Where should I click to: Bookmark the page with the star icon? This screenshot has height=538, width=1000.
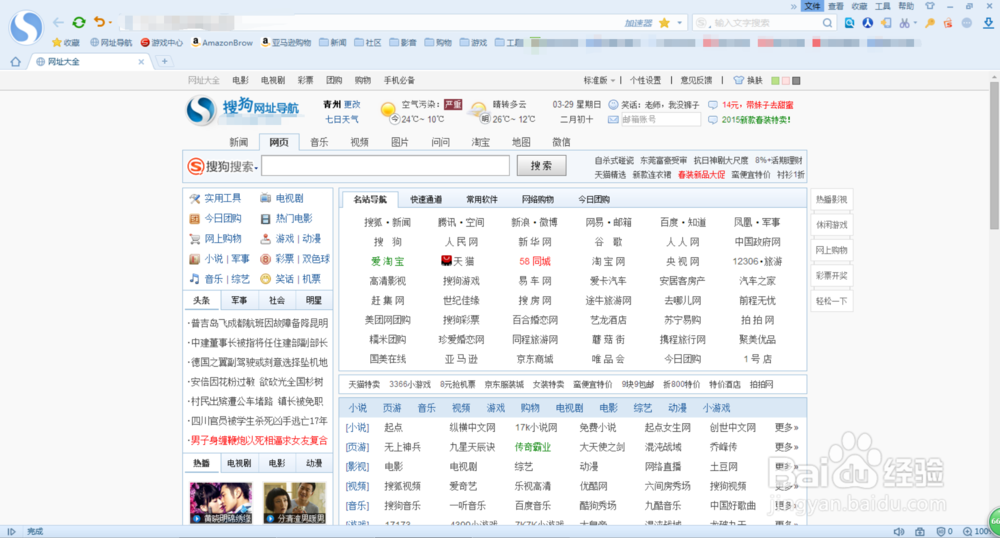pyautogui.click(x=665, y=23)
